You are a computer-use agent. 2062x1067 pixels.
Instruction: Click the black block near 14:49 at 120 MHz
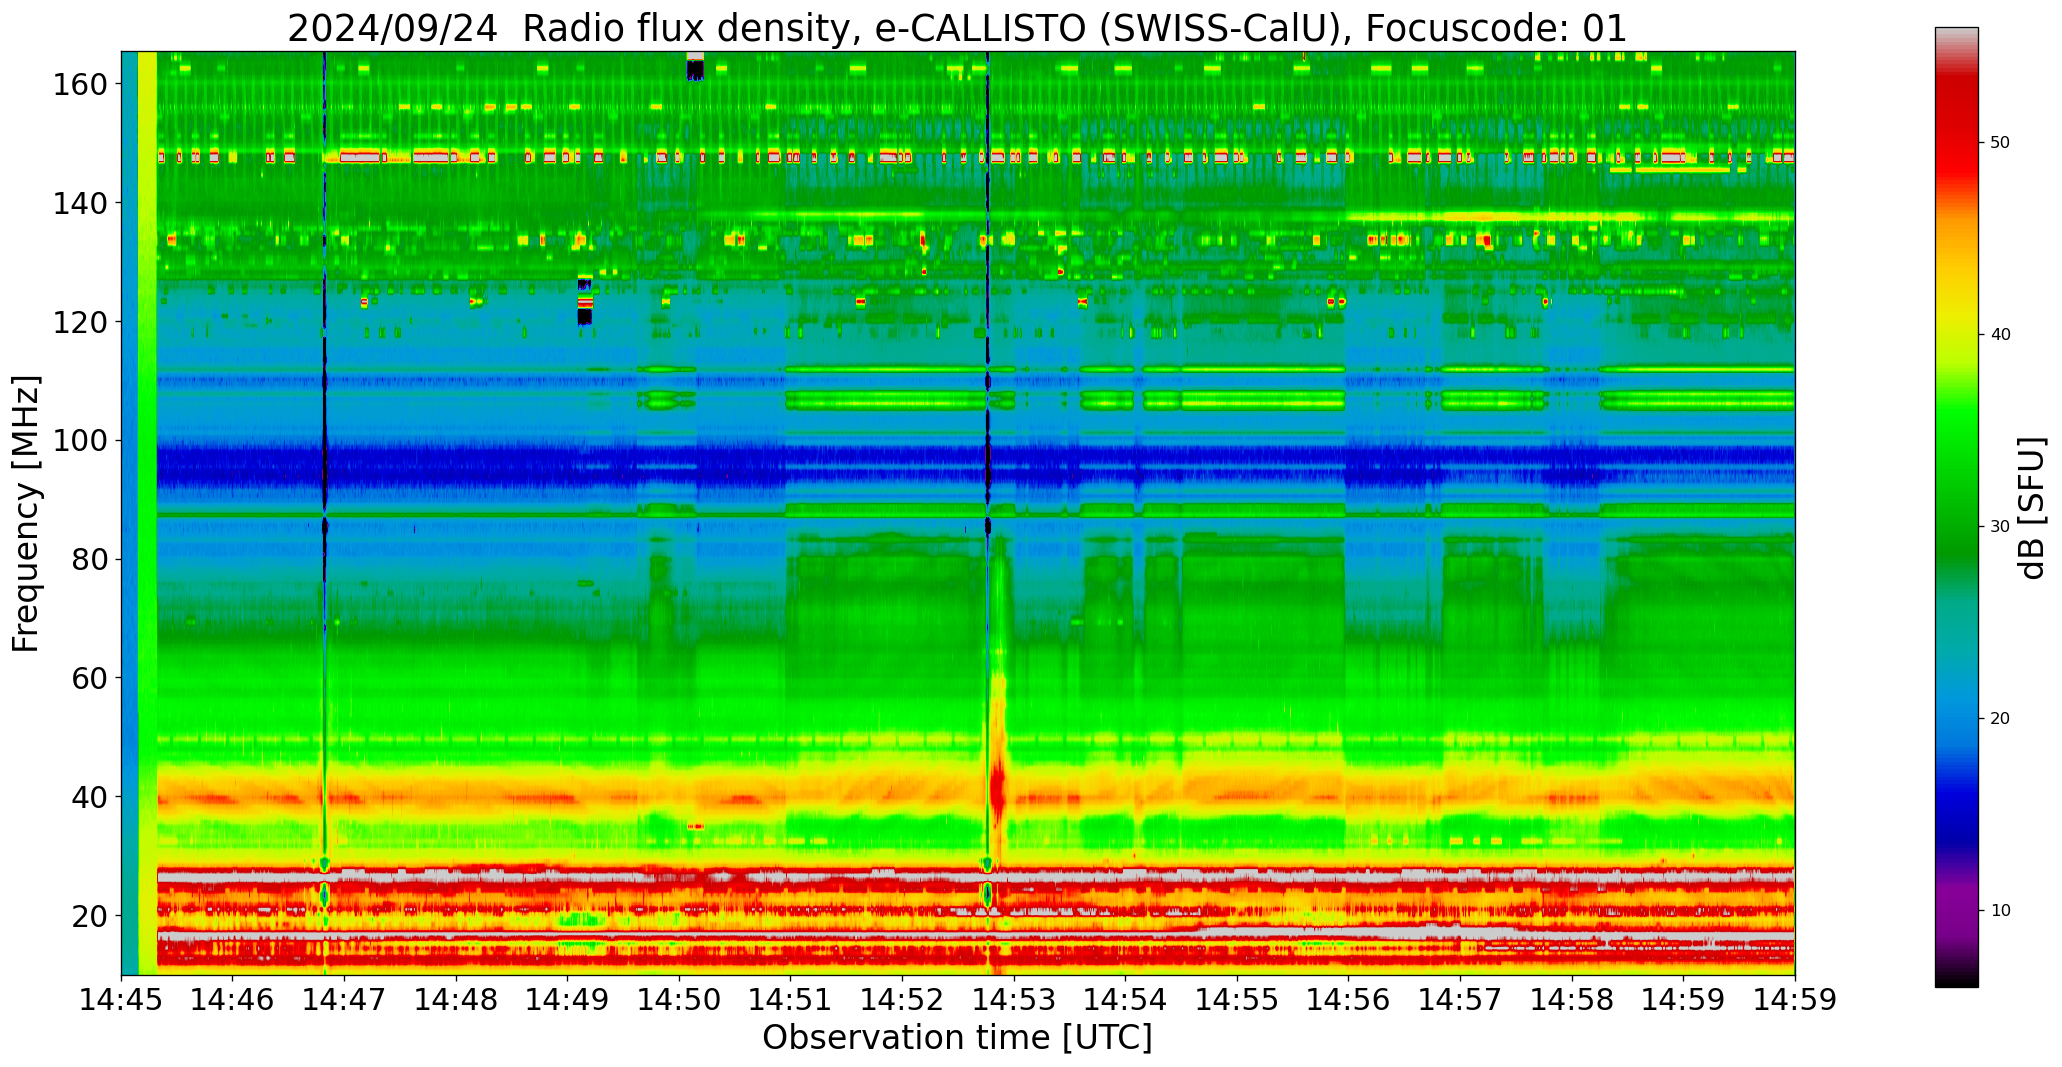click(585, 317)
